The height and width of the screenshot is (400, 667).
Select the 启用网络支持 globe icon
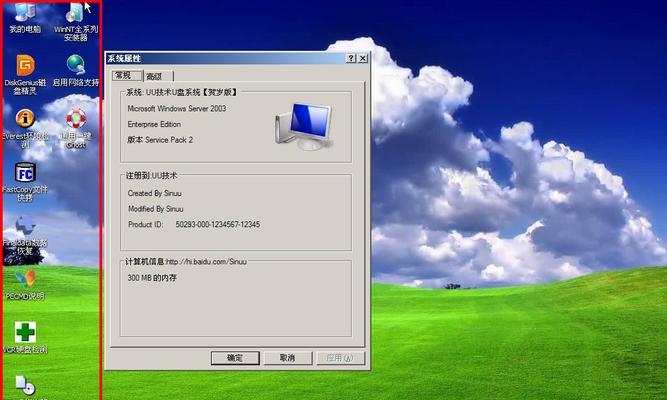[76, 70]
